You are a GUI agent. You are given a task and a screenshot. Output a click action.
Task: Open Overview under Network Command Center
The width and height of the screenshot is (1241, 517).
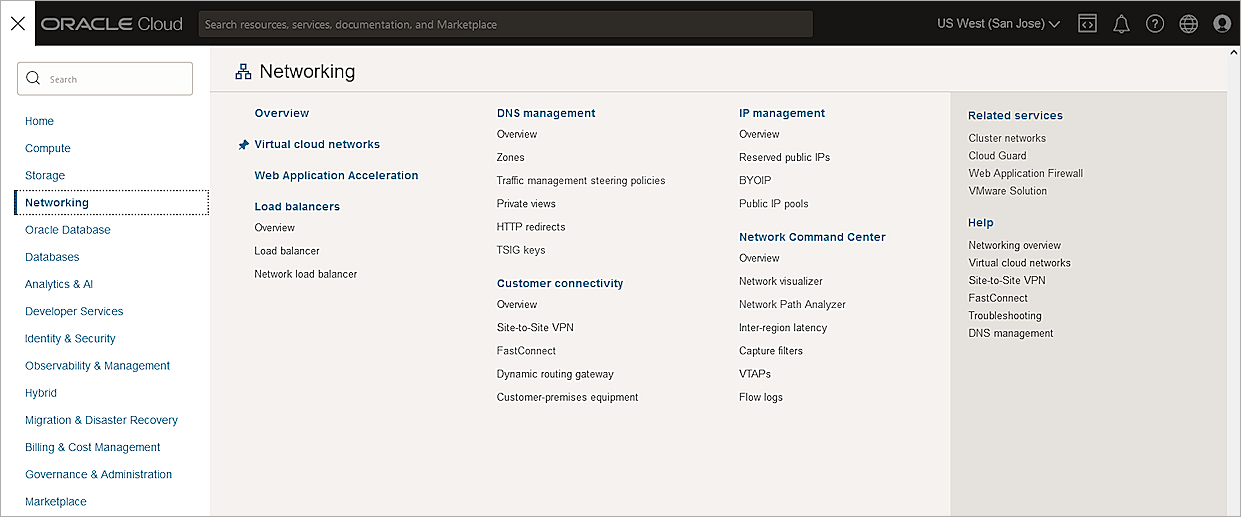[759, 258]
